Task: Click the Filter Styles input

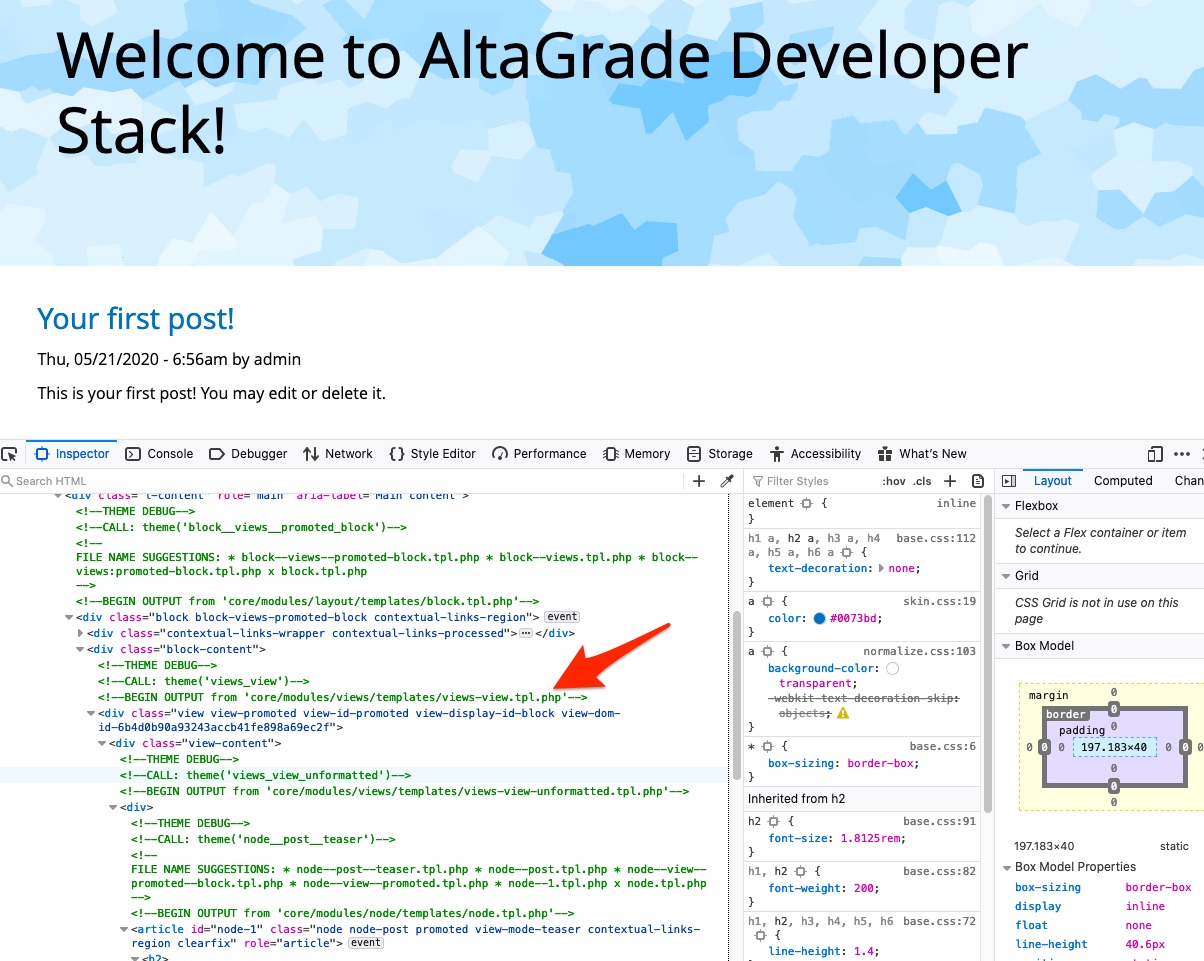Action: click(810, 481)
